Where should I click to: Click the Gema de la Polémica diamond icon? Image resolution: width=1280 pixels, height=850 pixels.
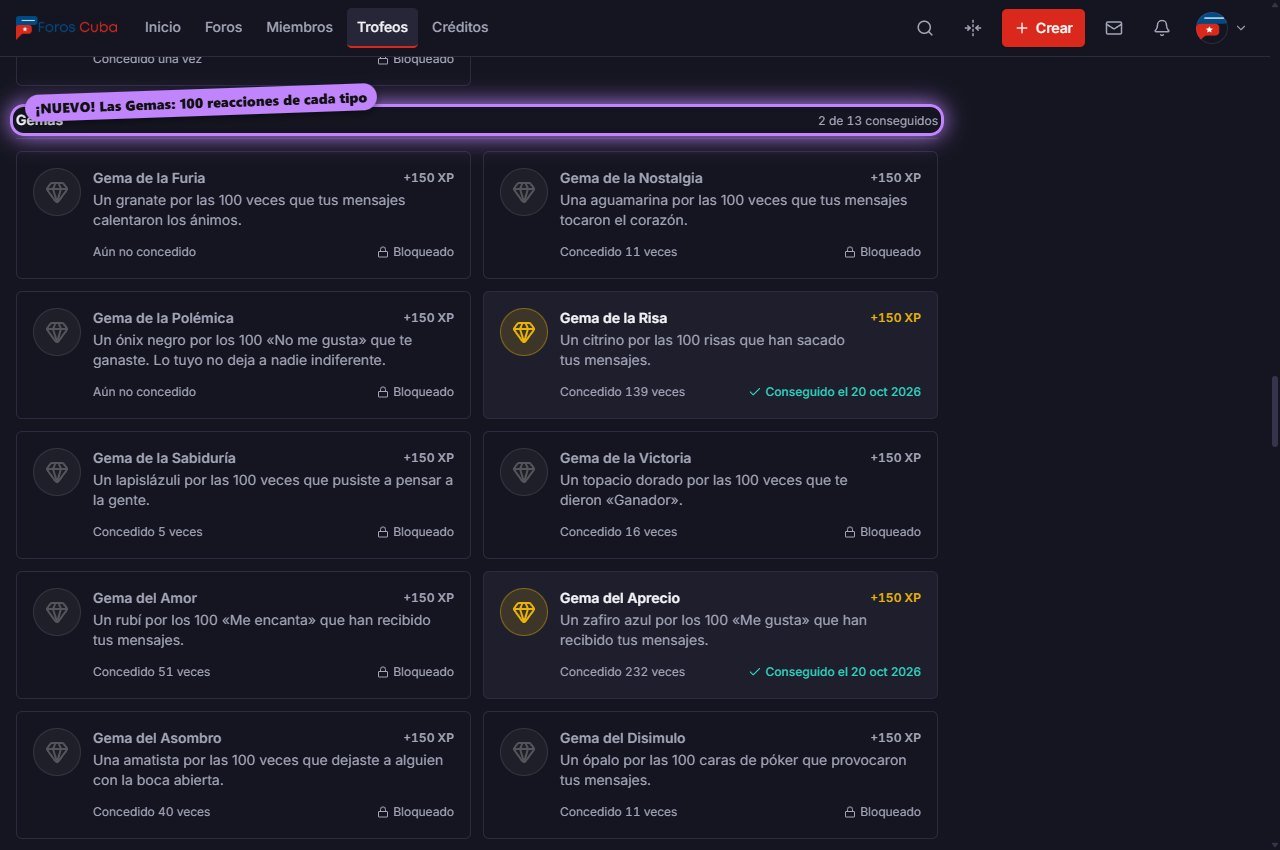click(57, 332)
